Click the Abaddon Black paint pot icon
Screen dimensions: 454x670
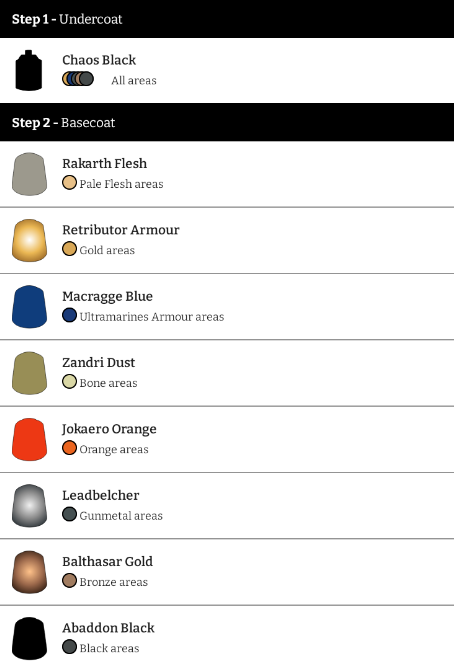point(29,638)
